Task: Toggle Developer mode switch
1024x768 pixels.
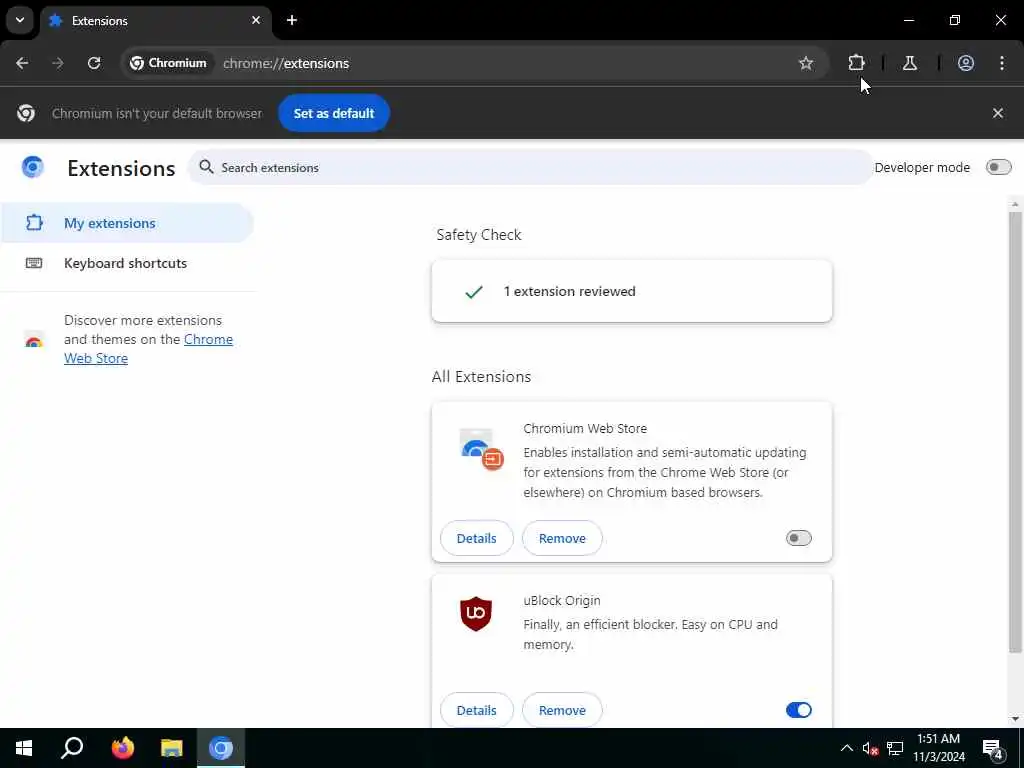Action: (999, 167)
